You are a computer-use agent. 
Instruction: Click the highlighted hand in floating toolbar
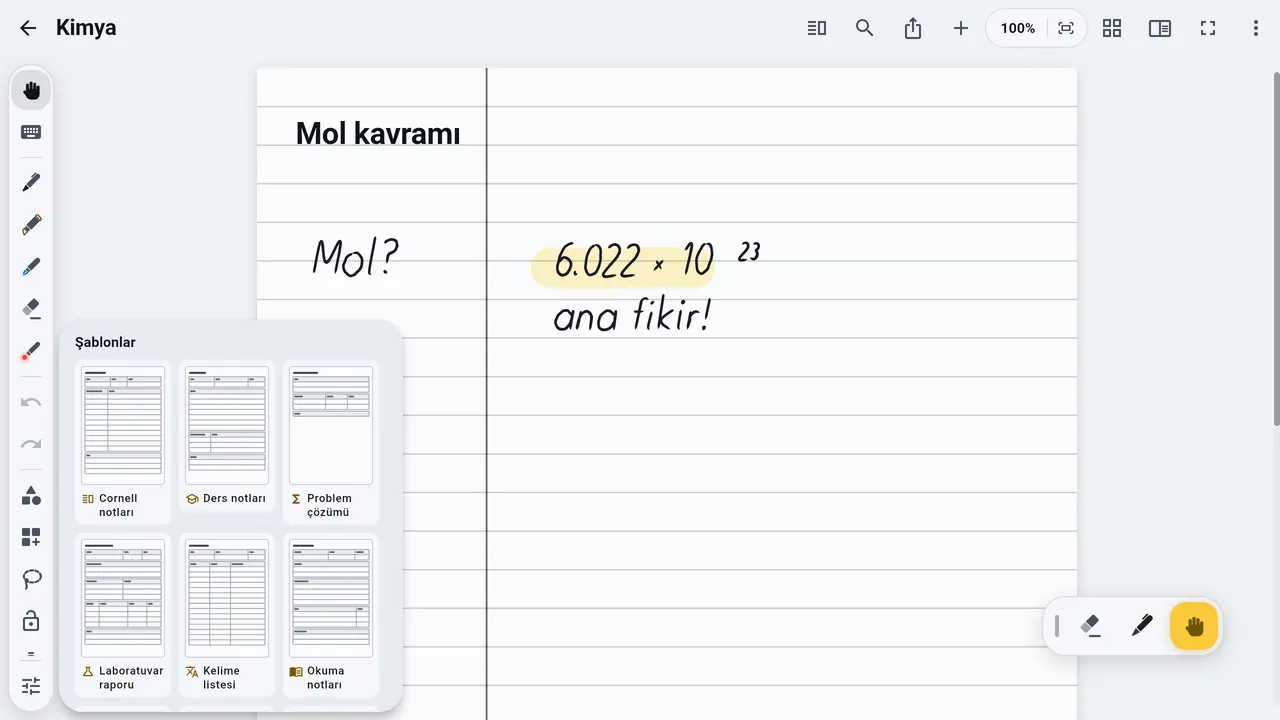pyautogui.click(x=1194, y=626)
